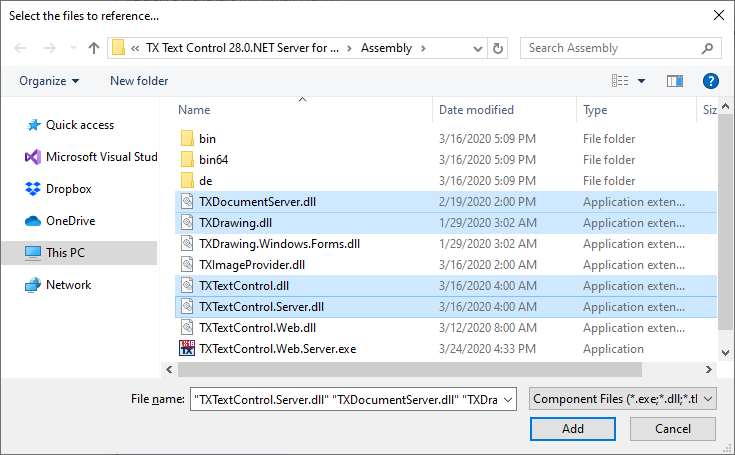Select Quick access in navigation pane
Viewport: 735px width, 455px height.
coord(80,125)
